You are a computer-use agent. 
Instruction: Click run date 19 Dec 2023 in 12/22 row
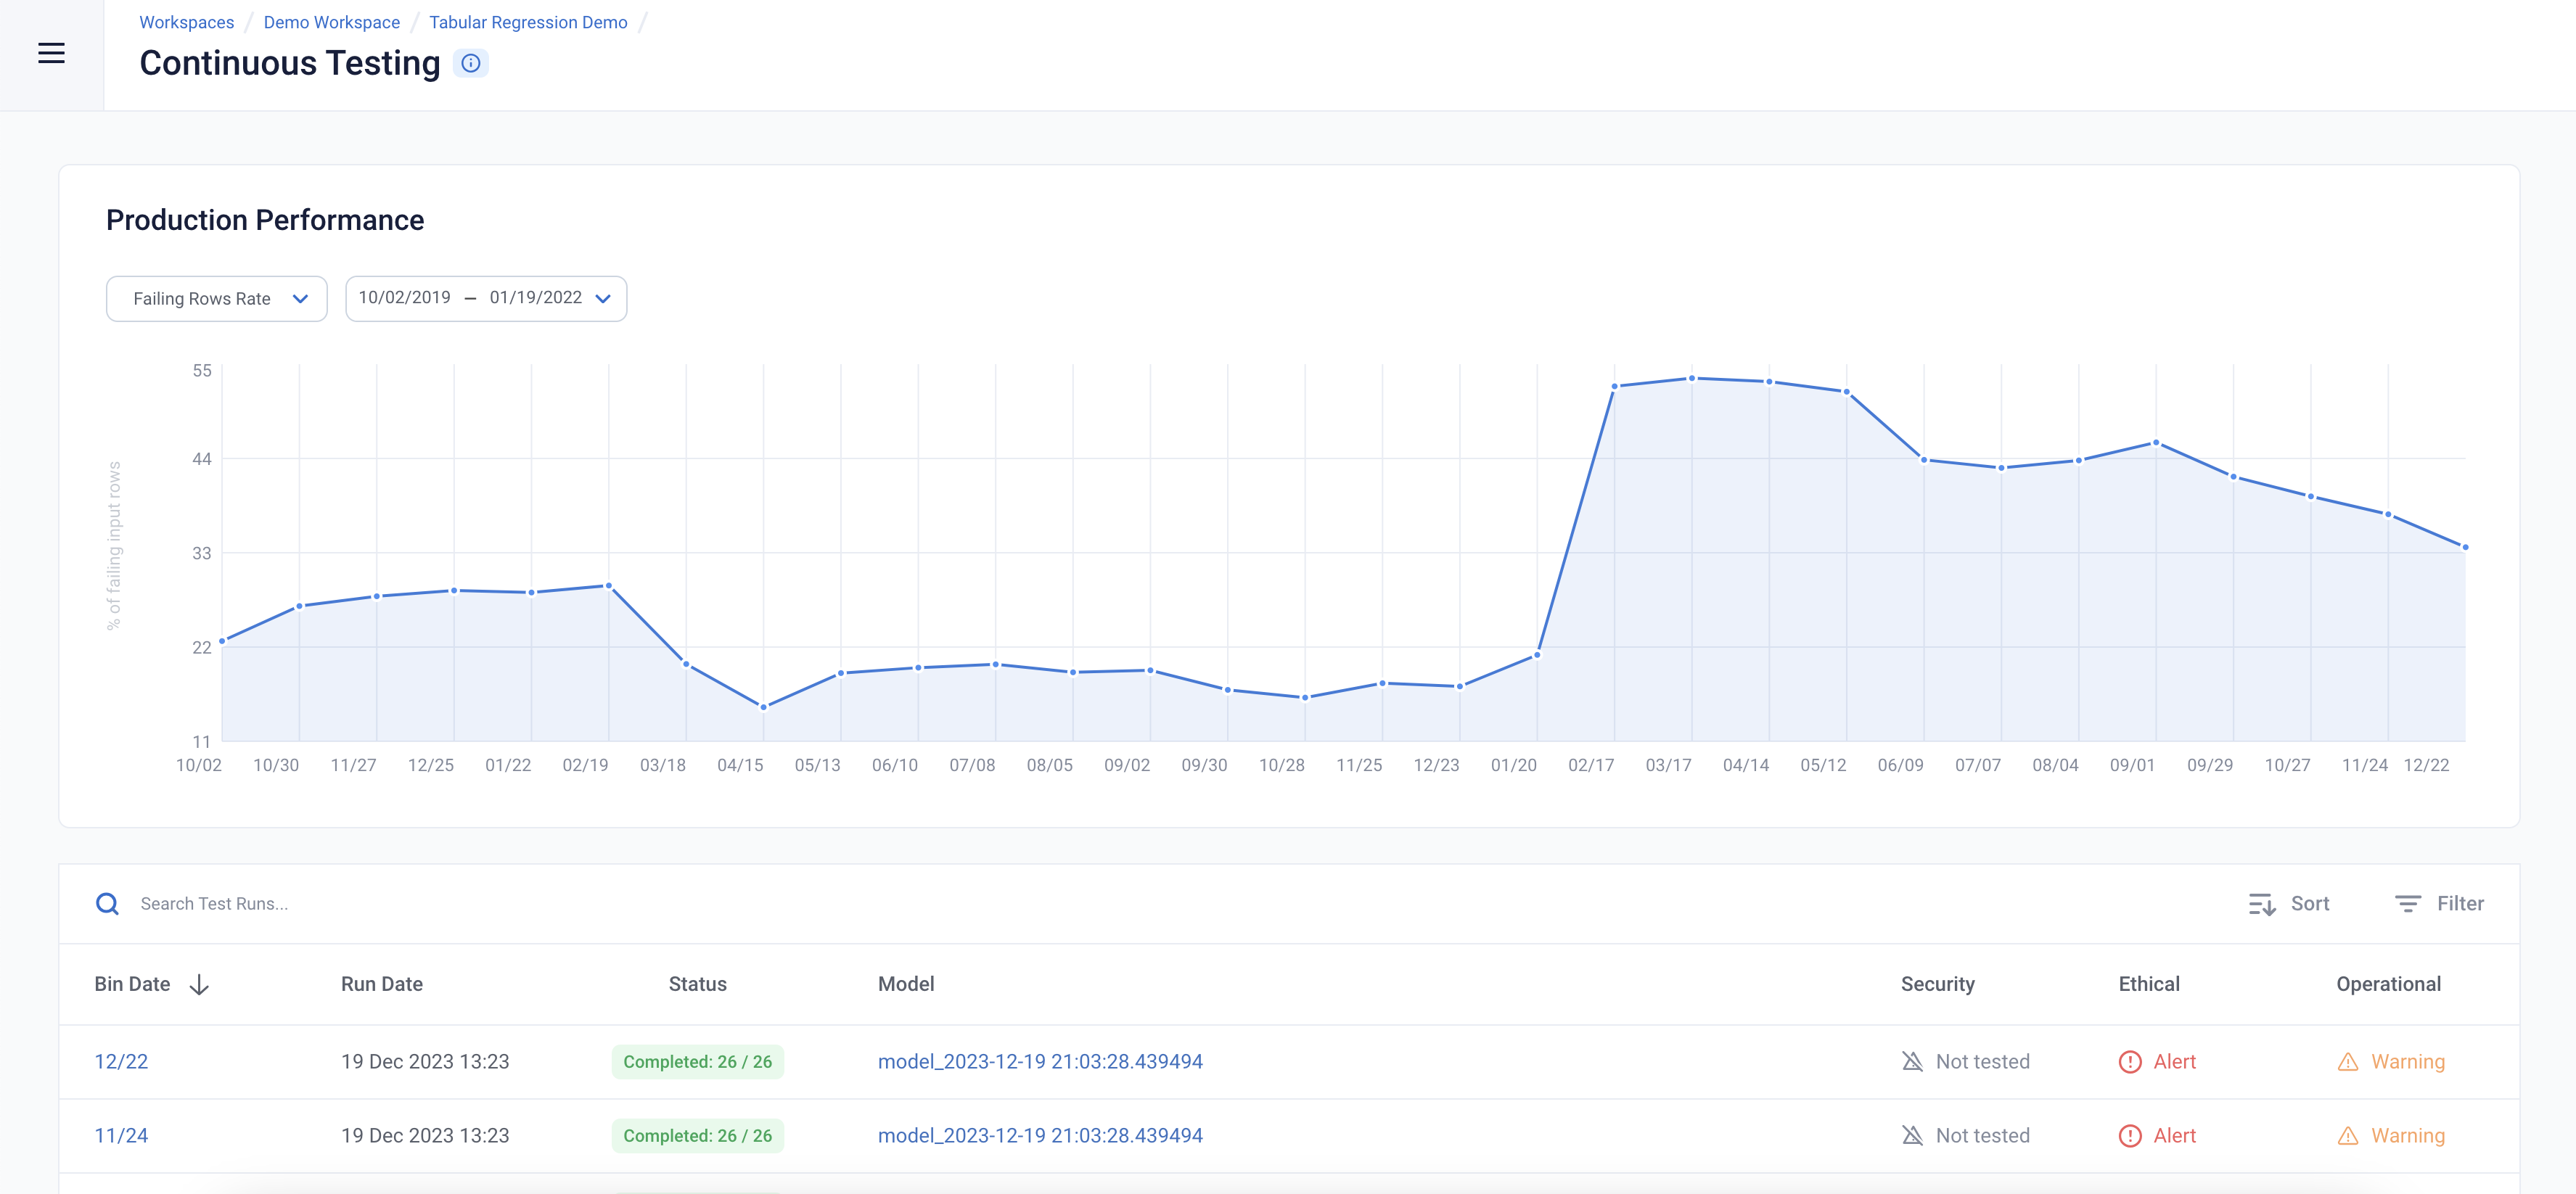425,1061
